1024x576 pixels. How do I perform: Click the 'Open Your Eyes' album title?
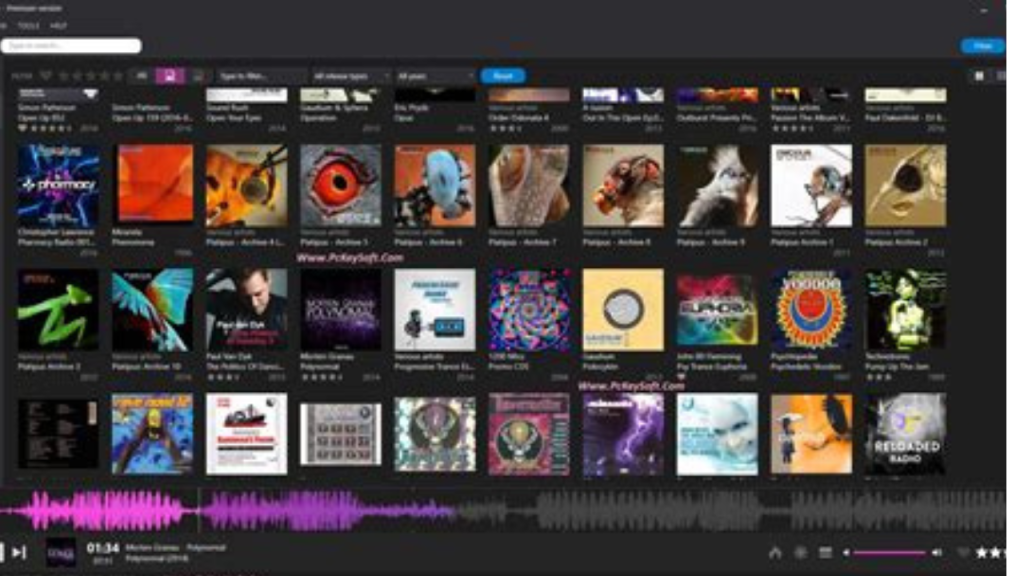[234, 118]
